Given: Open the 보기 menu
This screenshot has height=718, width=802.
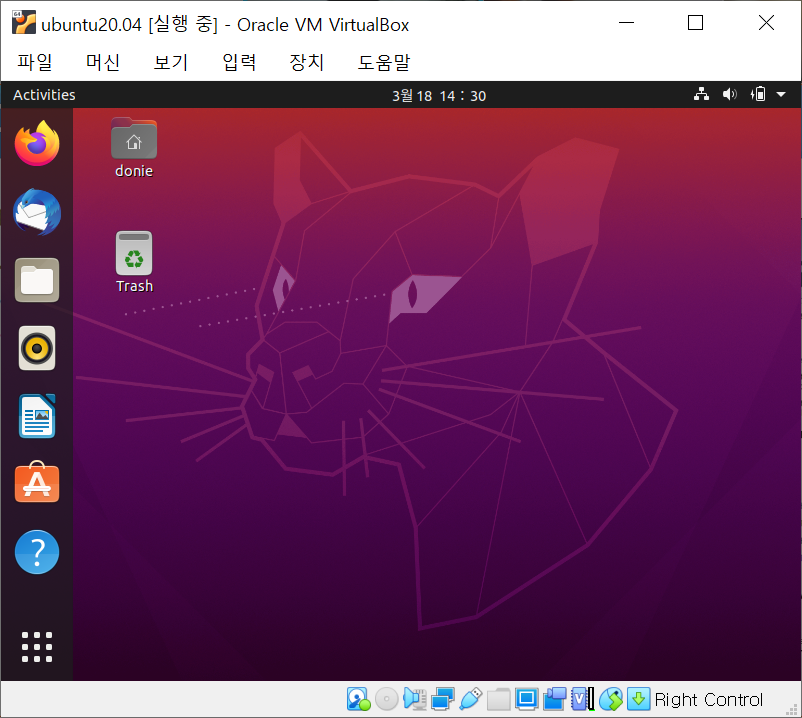Looking at the screenshot, I should [x=171, y=62].
